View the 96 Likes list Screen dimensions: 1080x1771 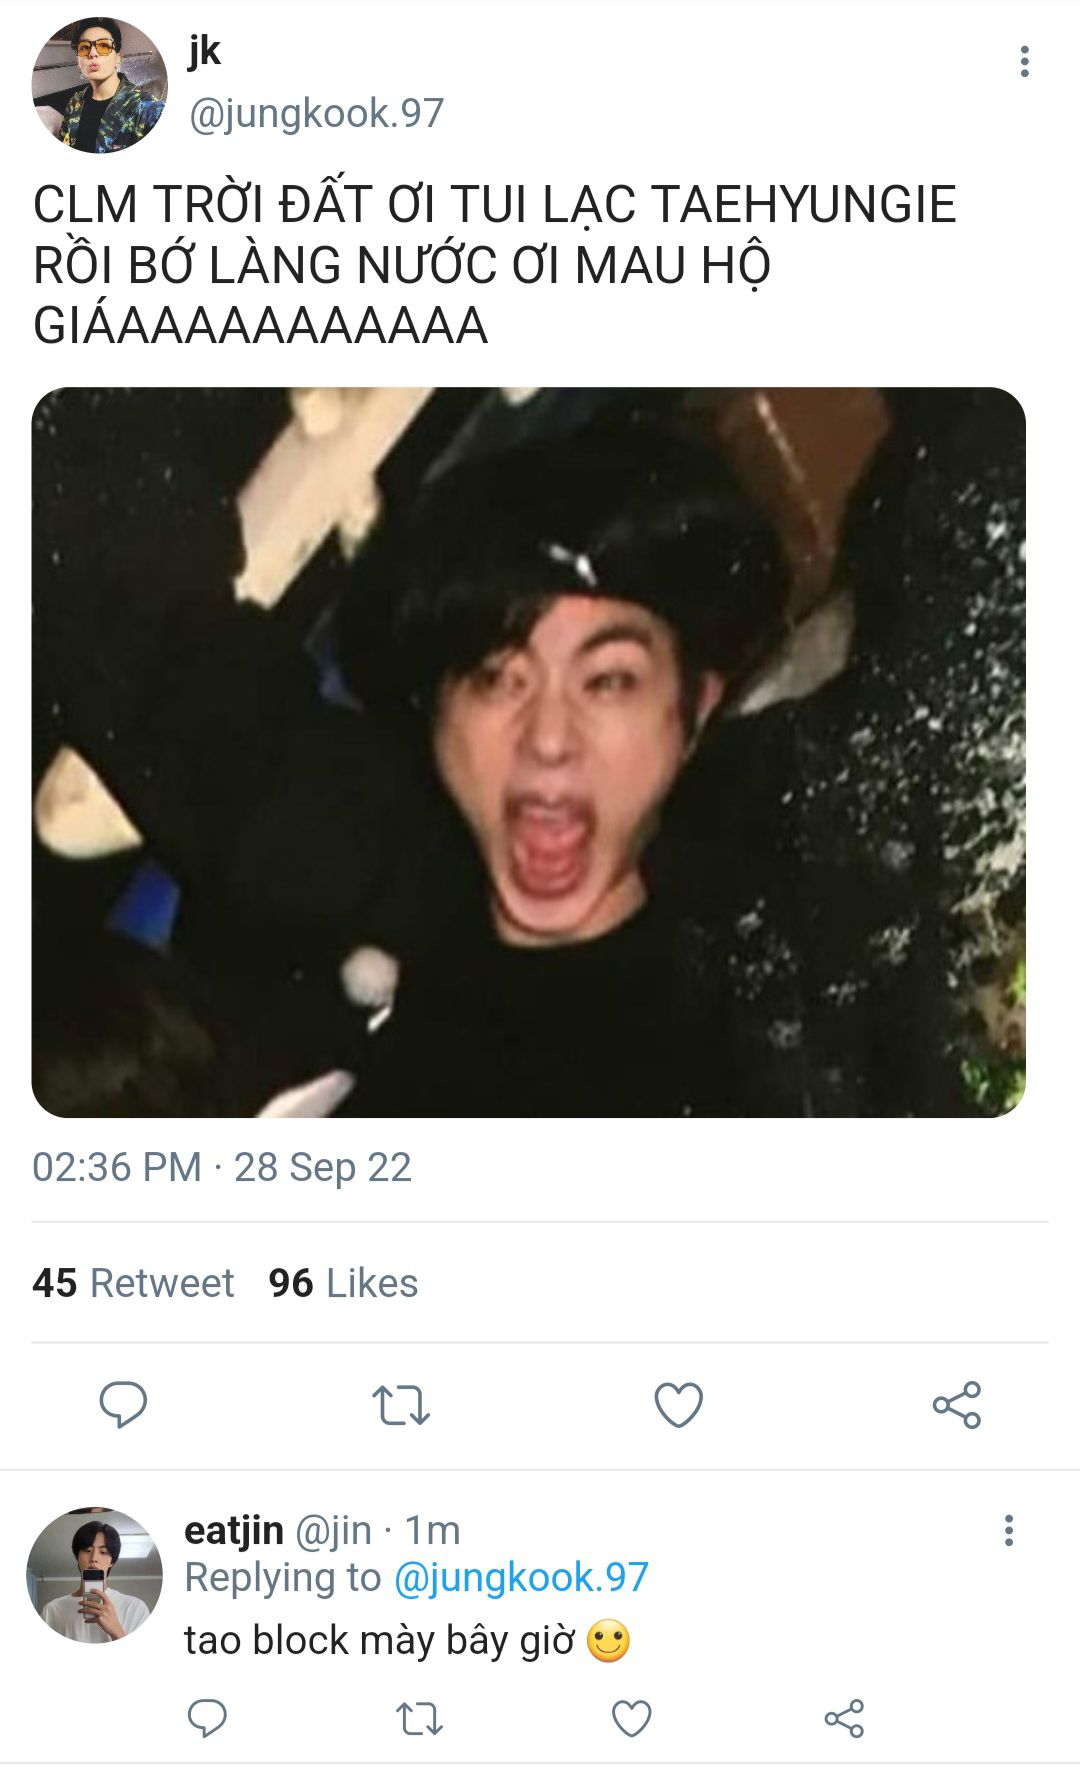coord(343,1283)
